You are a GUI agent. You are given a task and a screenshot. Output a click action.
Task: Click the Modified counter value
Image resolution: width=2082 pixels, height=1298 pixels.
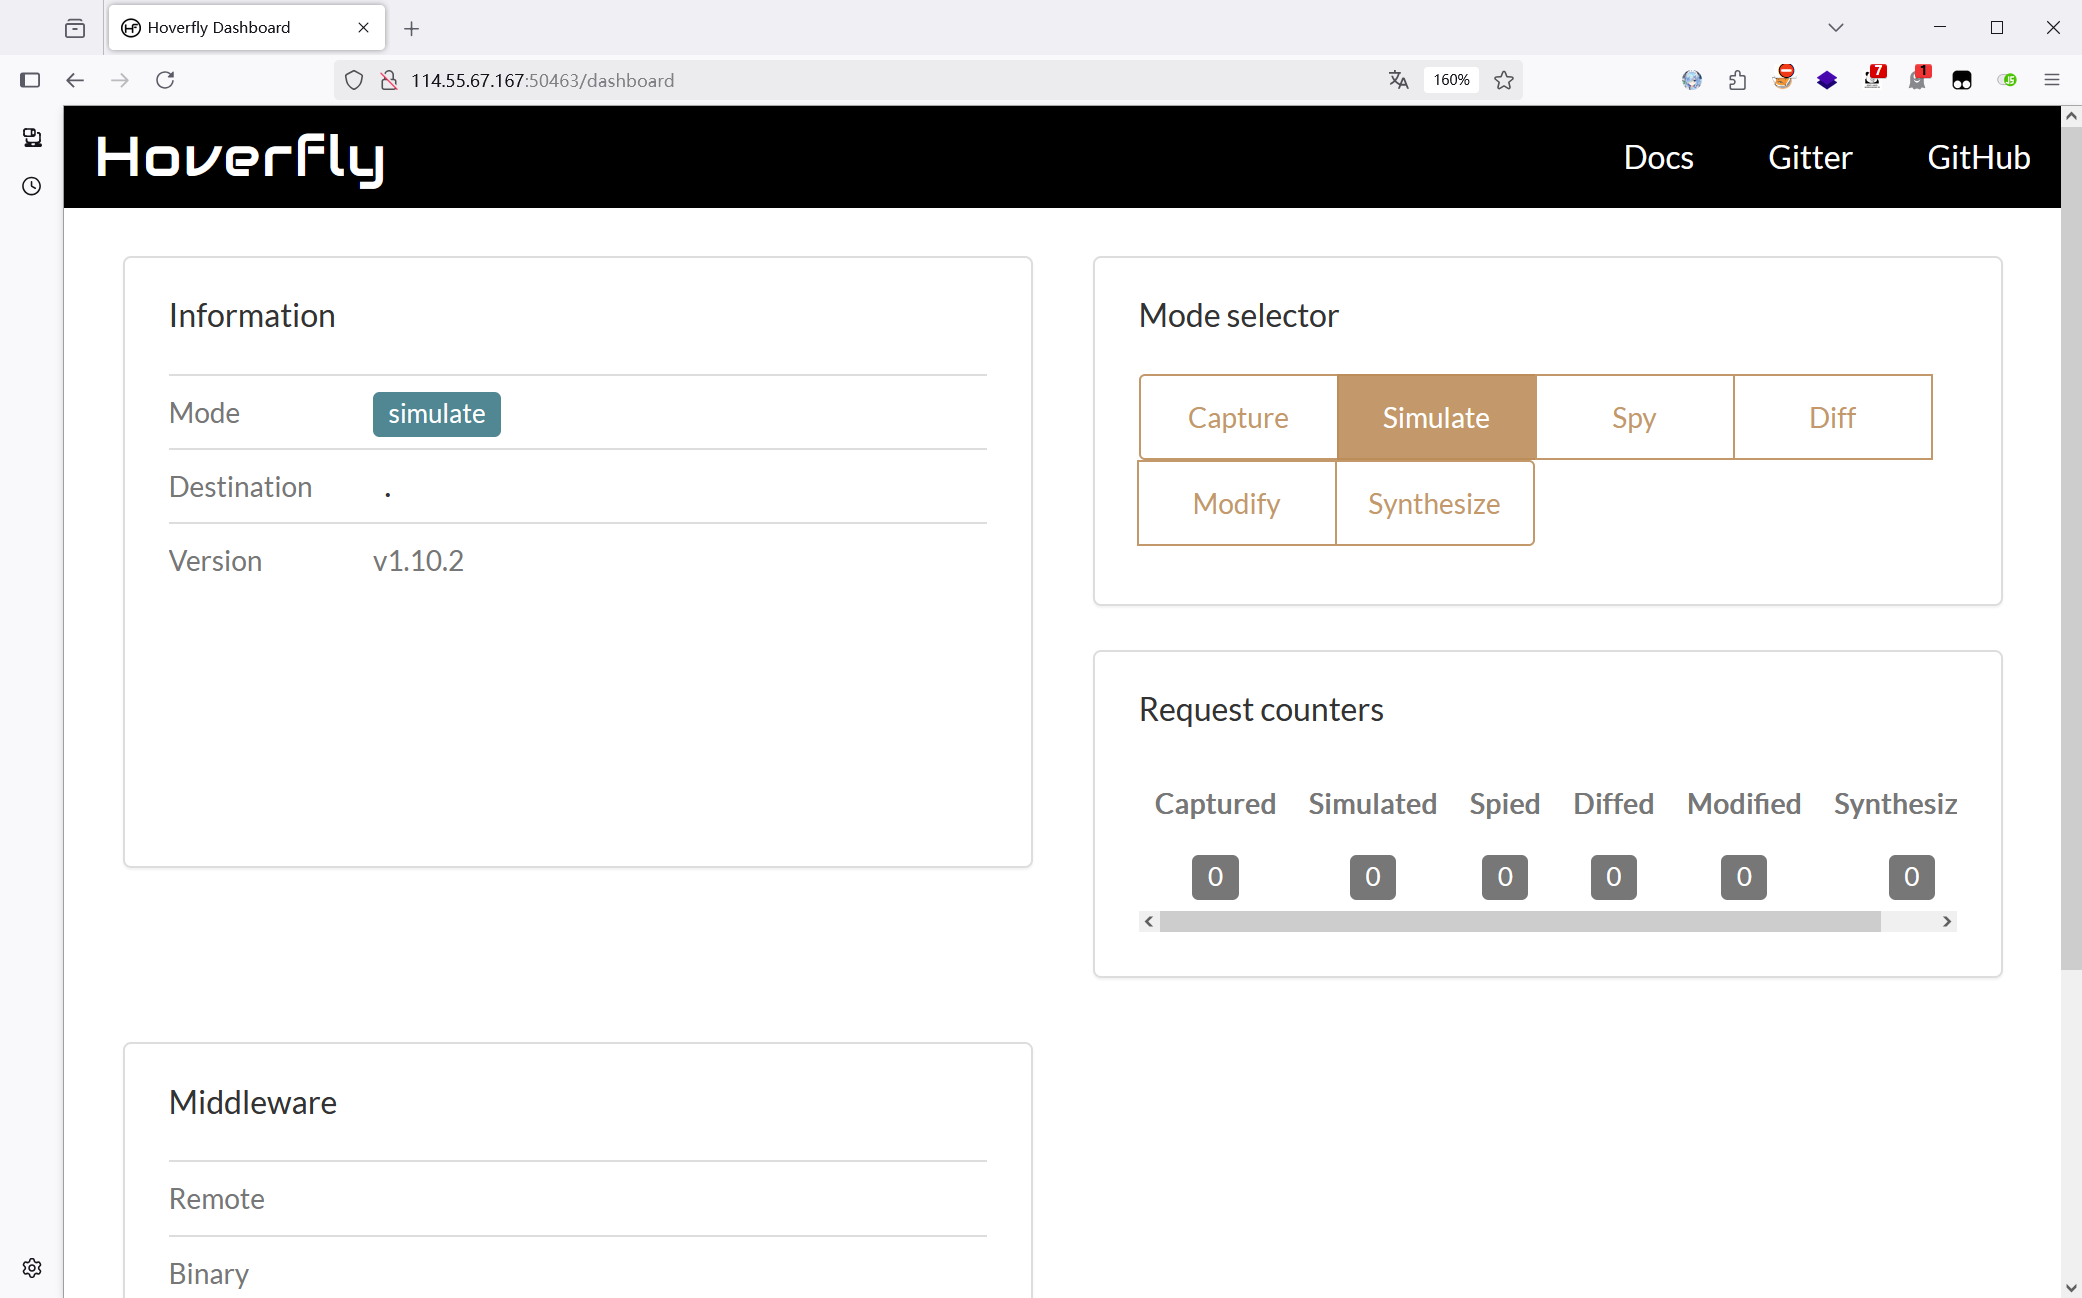click(x=1744, y=877)
